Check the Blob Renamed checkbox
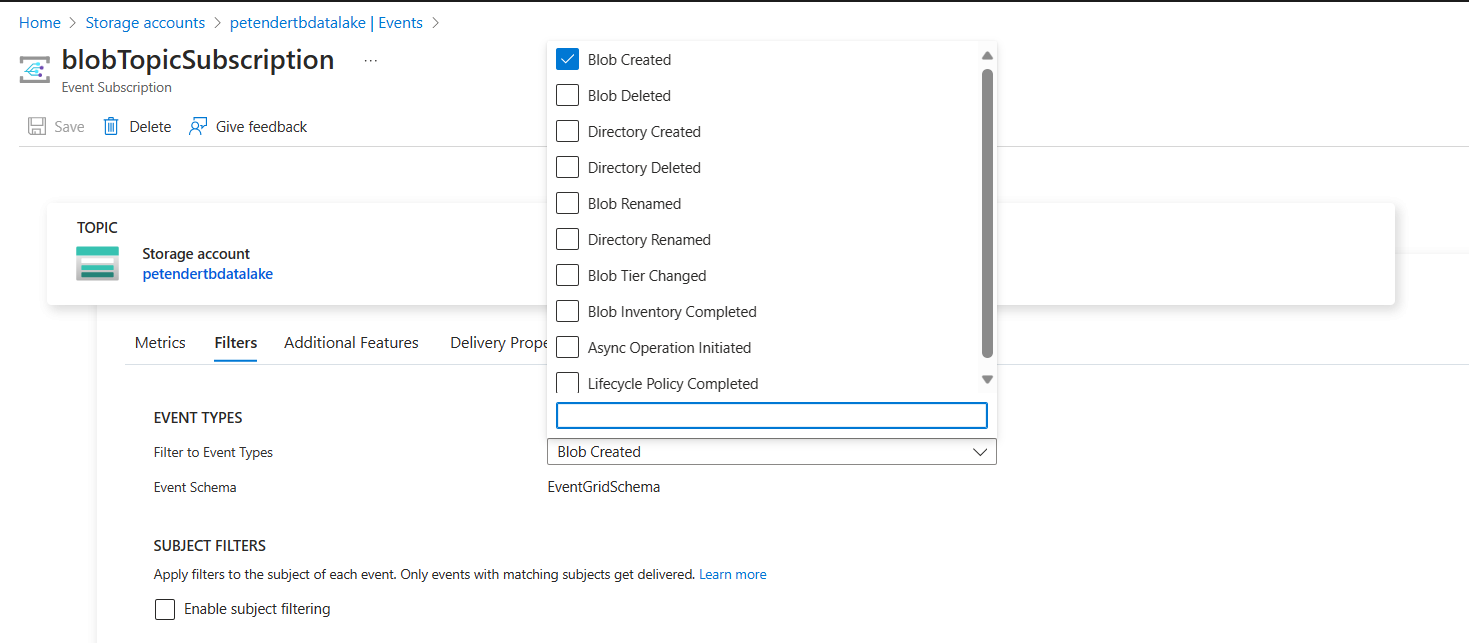Viewport: 1469px width, 643px height. click(x=567, y=203)
